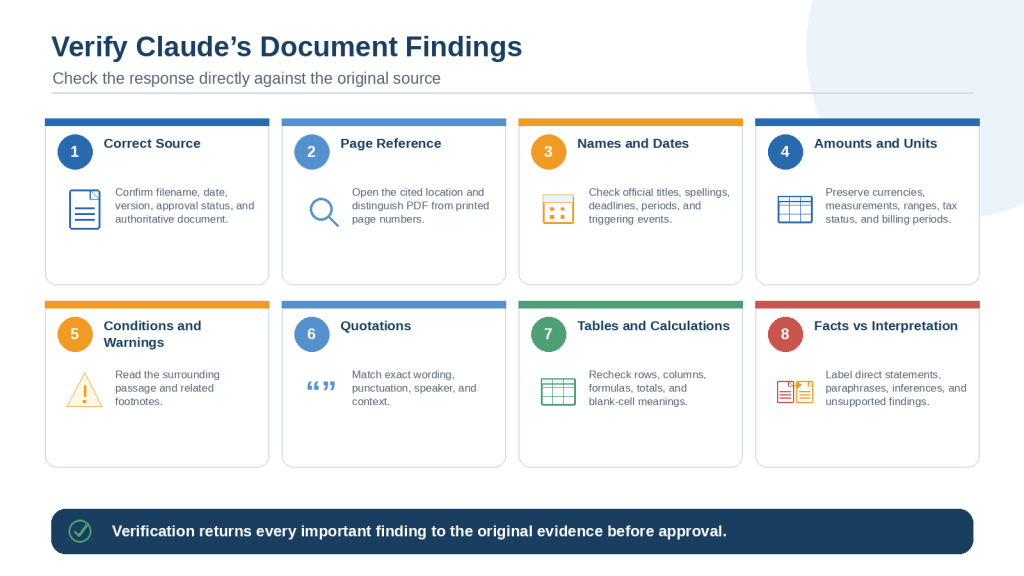Screen dimensions: 1024x576
Task: Select the orange number 5 circle badge
Action: (75, 334)
